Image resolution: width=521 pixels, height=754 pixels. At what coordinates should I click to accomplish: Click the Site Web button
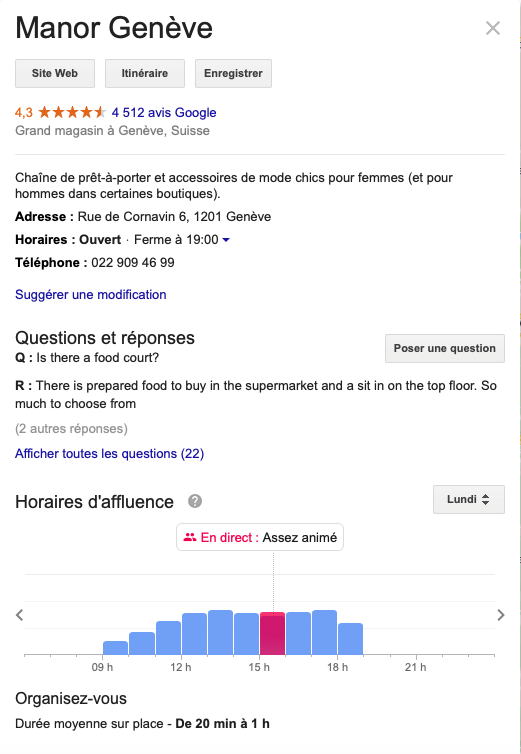click(x=55, y=73)
